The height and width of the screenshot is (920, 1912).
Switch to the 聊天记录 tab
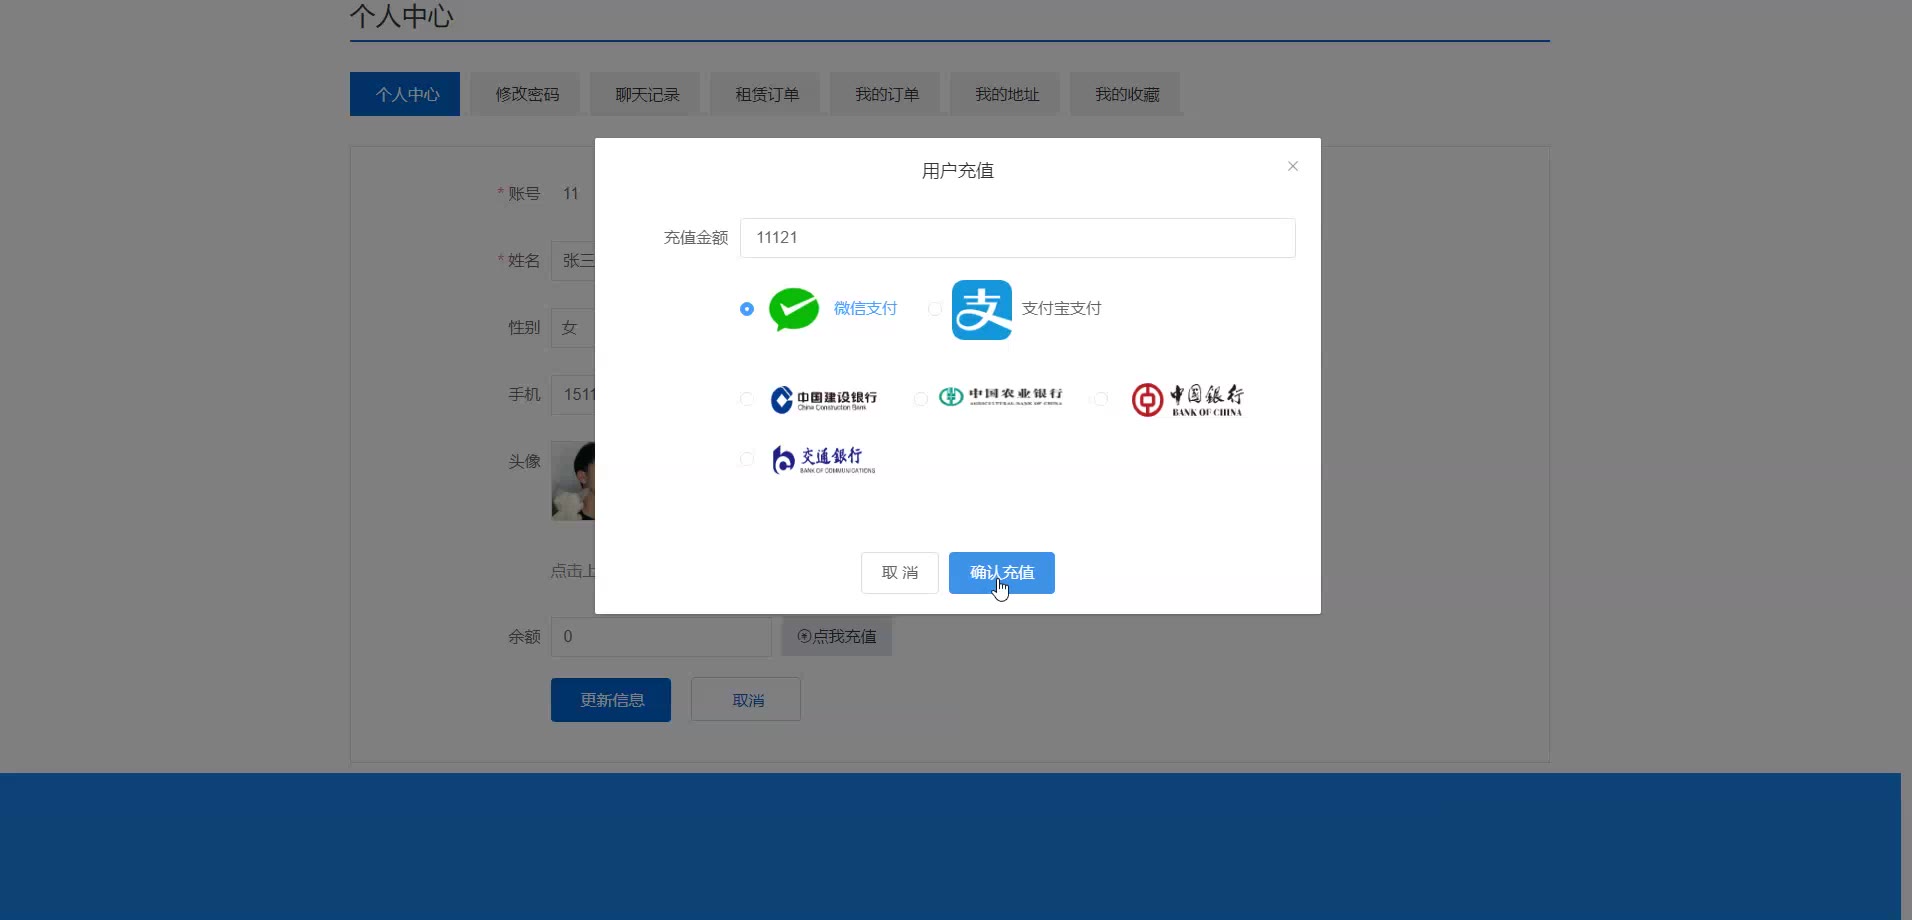[645, 94]
